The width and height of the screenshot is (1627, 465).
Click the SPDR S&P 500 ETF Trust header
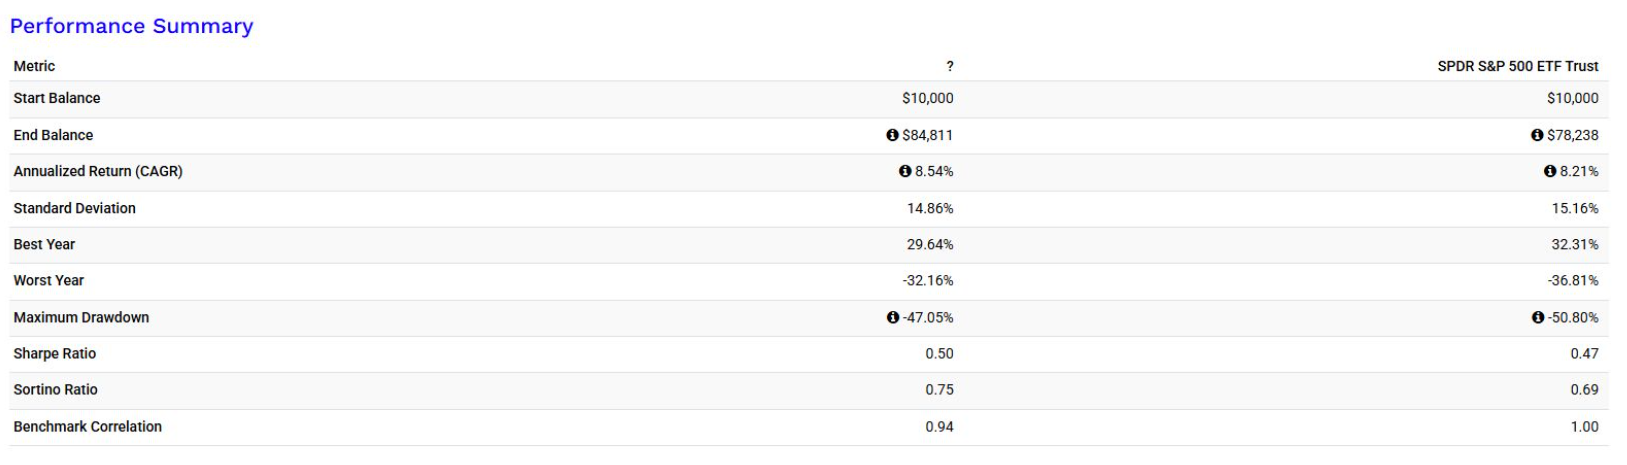click(1517, 66)
